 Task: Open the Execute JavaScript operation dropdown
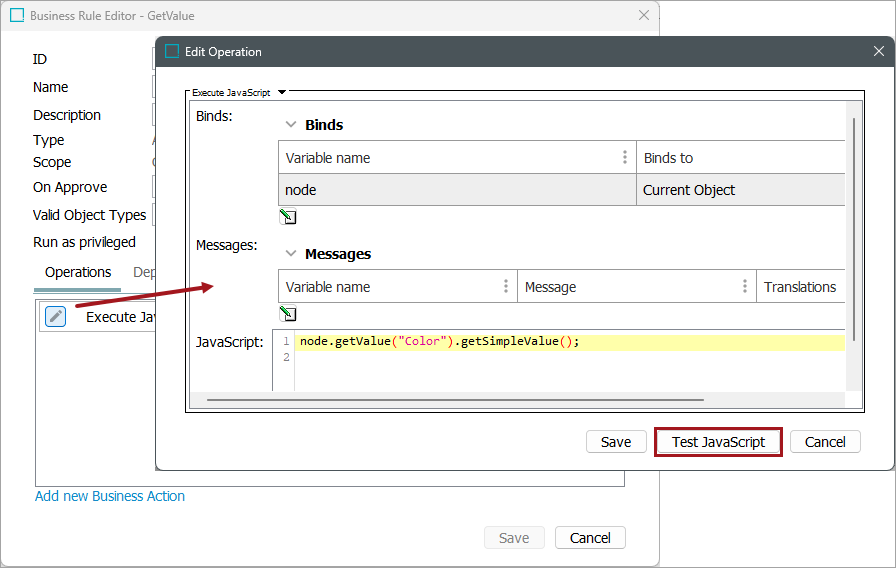tap(282, 92)
